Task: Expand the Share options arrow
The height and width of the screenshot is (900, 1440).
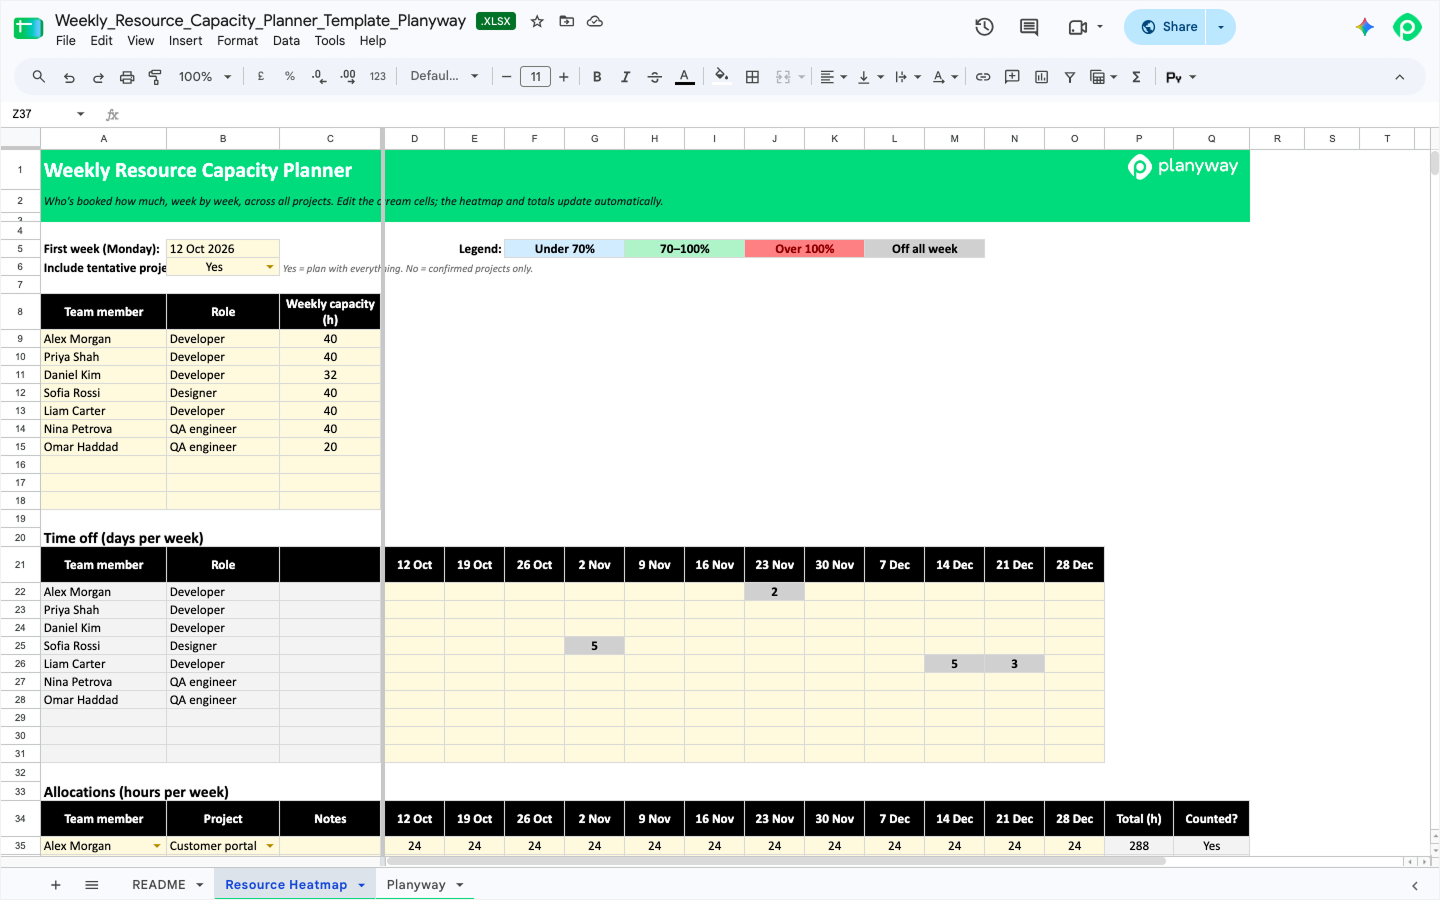Action: pos(1221,27)
